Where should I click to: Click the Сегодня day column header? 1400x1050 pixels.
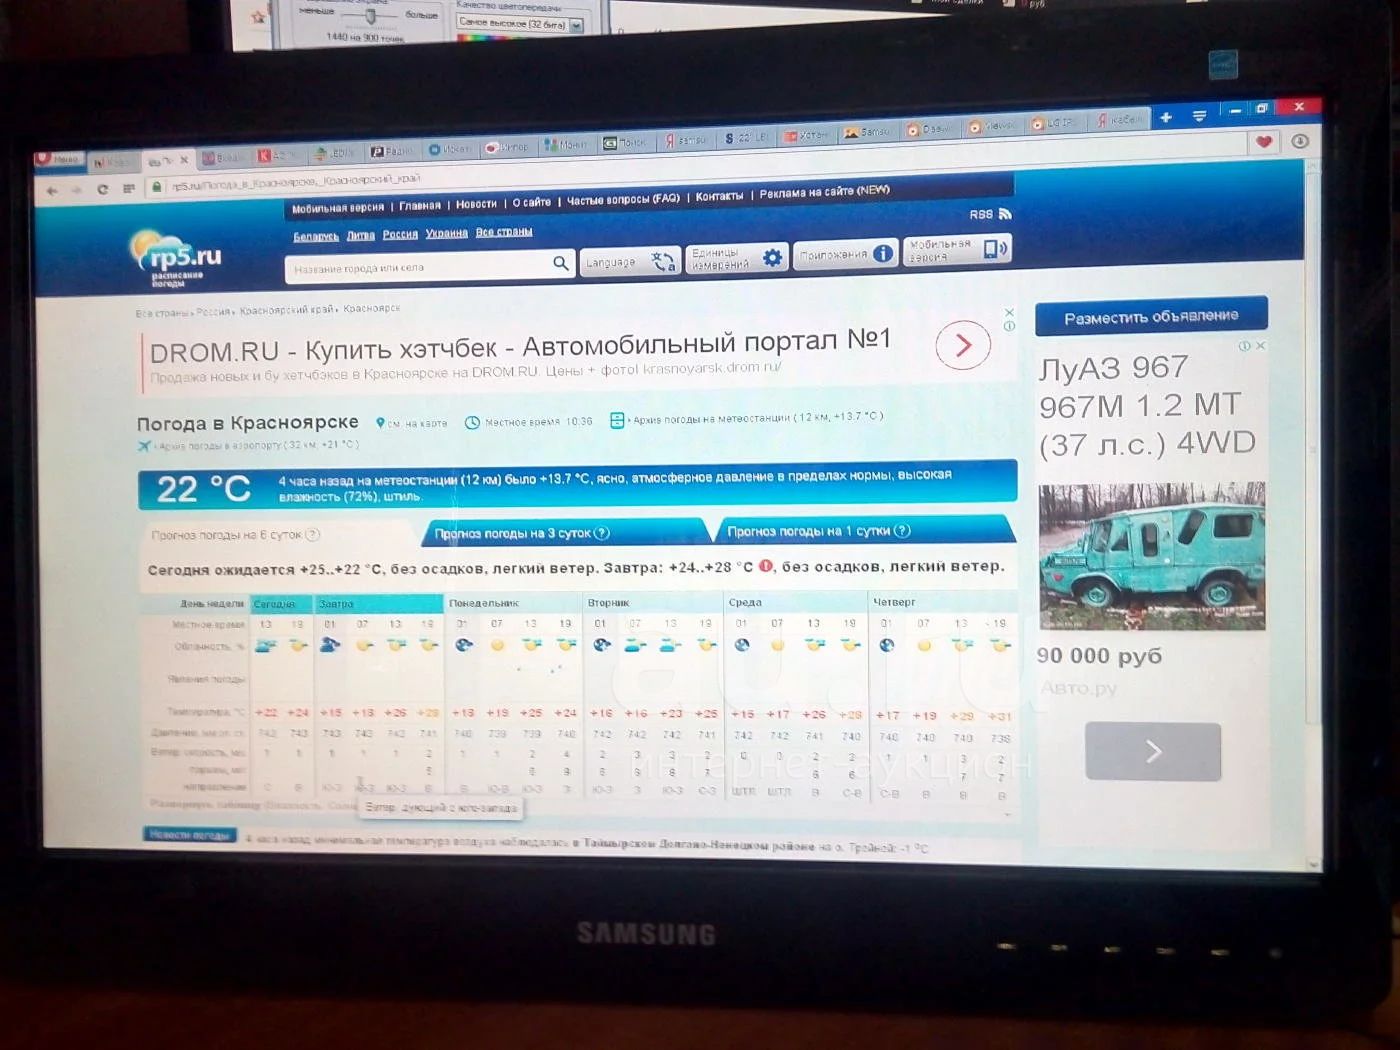tap(282, 604)
